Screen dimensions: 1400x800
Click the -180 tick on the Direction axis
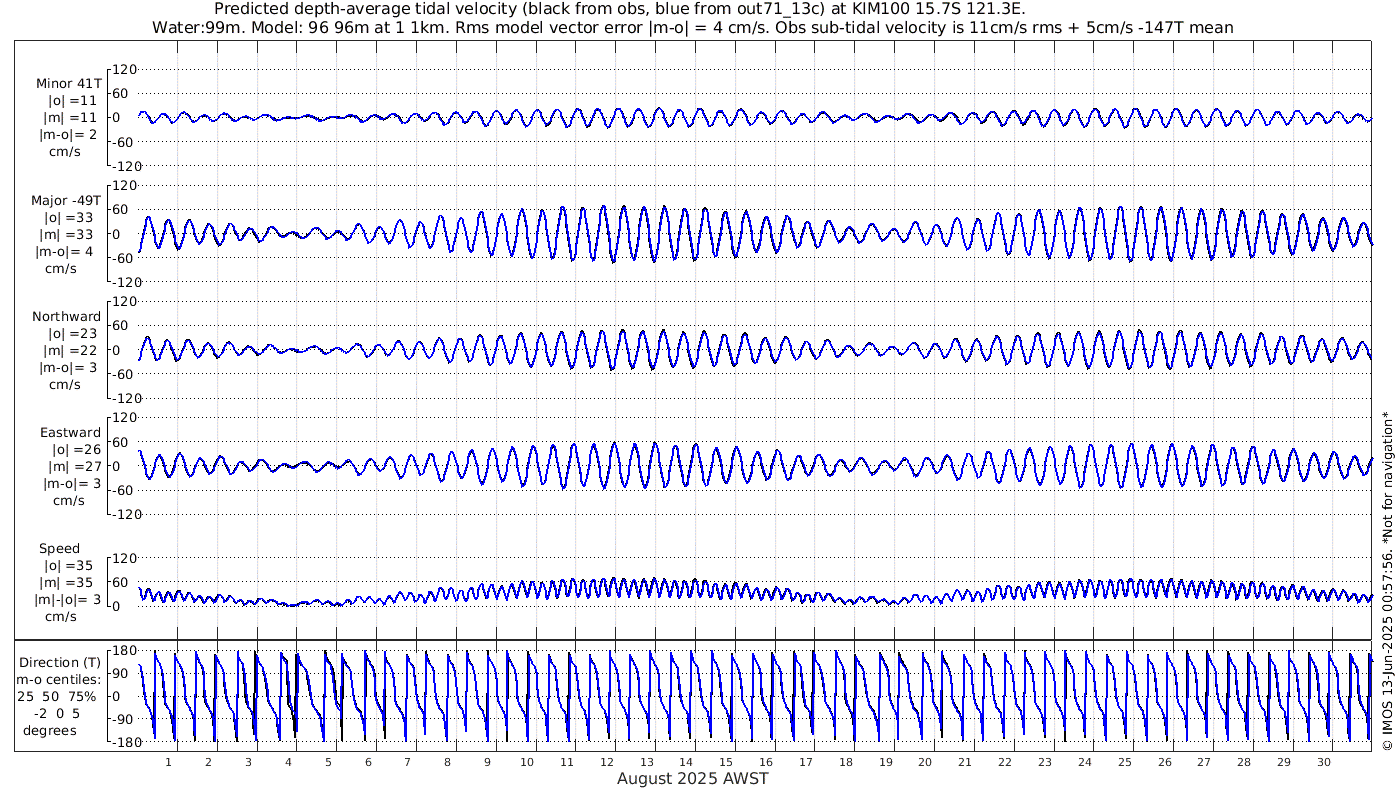pyautogui.click(x=120, y=741)
